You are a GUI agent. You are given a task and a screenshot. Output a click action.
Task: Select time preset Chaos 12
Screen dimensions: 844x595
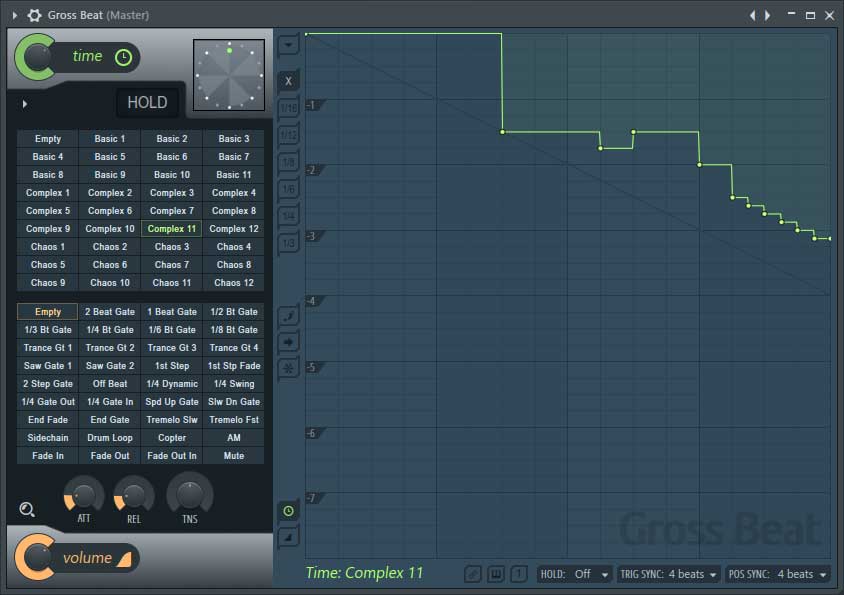point(234,283)
